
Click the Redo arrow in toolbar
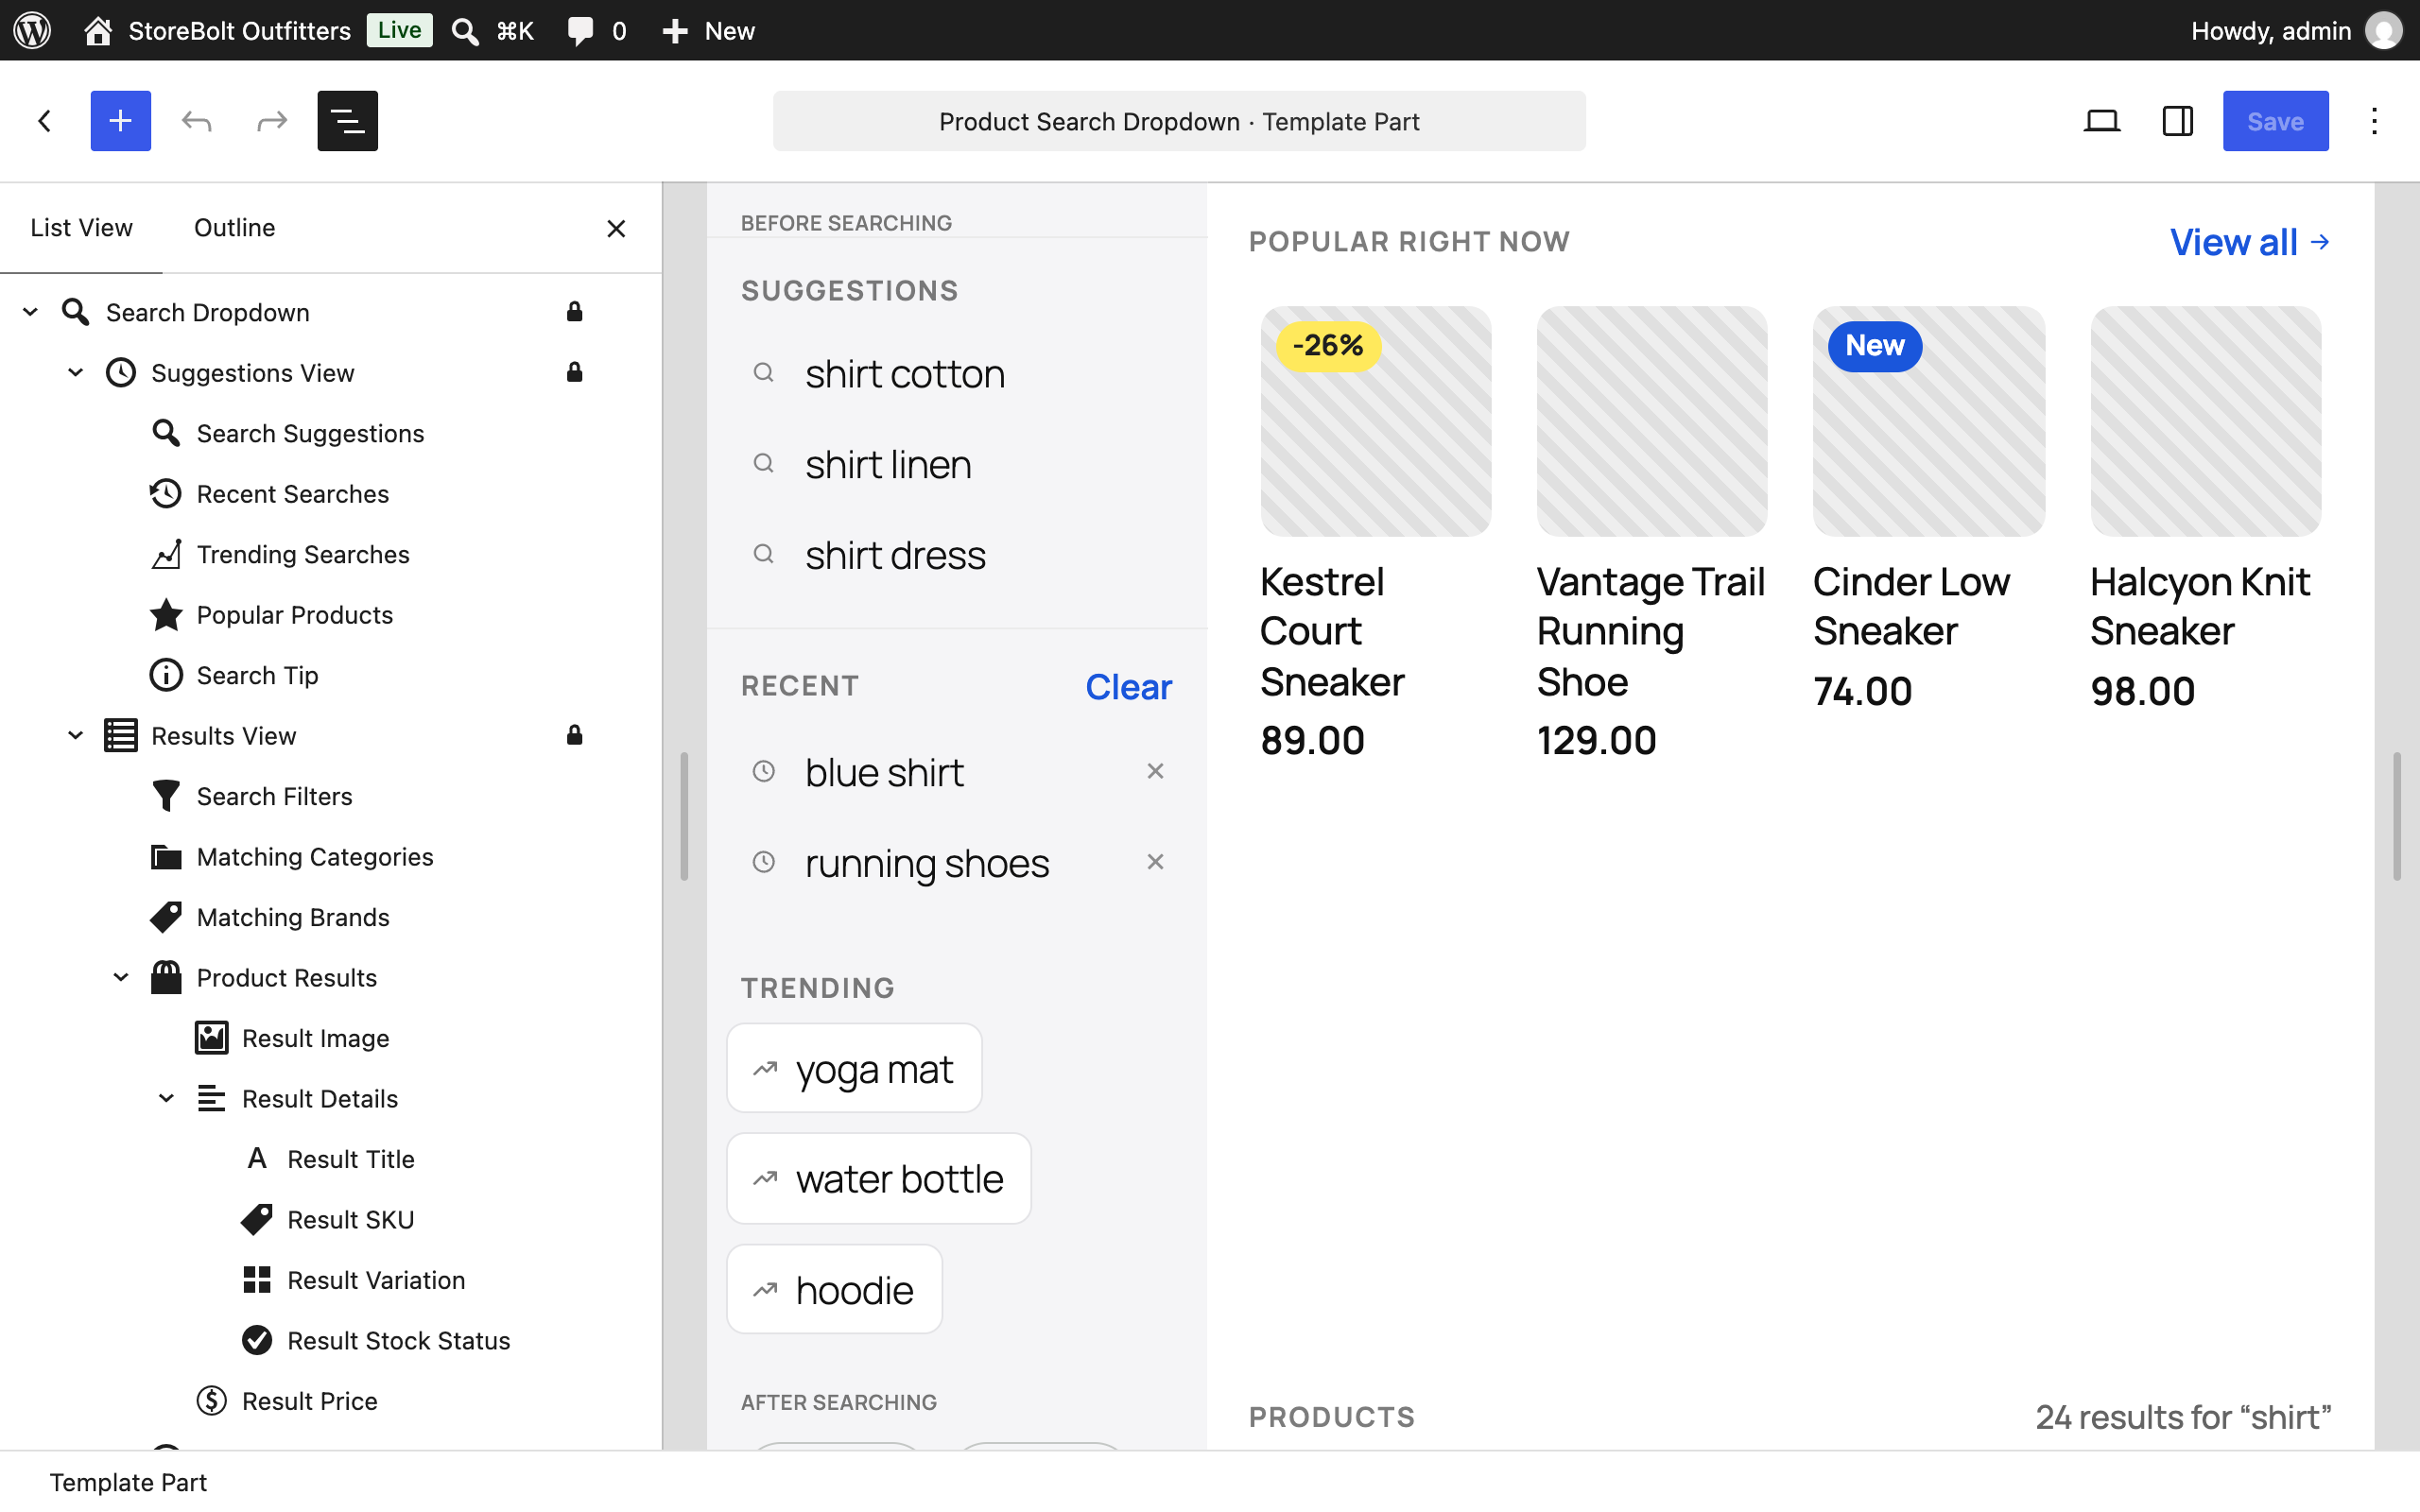(x=272, y=121)
